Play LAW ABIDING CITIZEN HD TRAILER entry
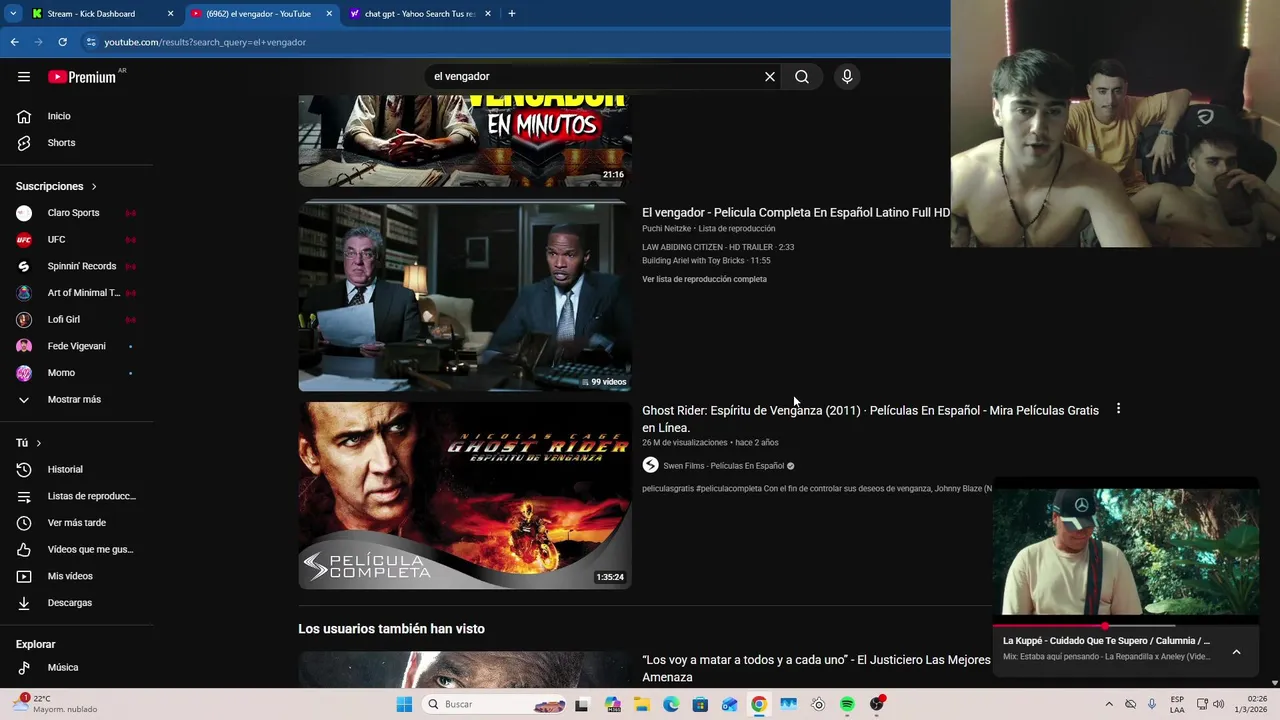1280x720 pixels. [718, 247]
